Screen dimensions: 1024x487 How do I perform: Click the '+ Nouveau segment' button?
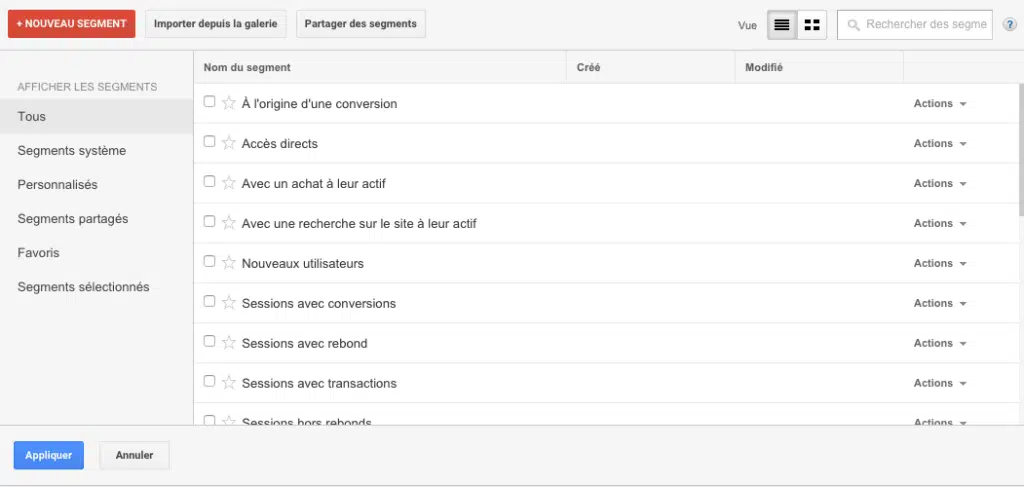[71, 24]
